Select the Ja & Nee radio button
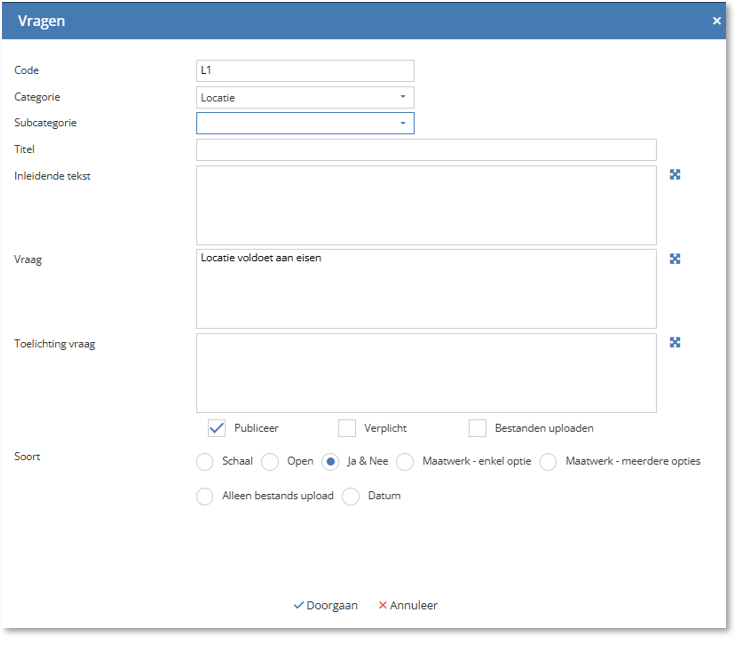Image resolution: width=742 pixels, height=652 pixels. [330, 462]
